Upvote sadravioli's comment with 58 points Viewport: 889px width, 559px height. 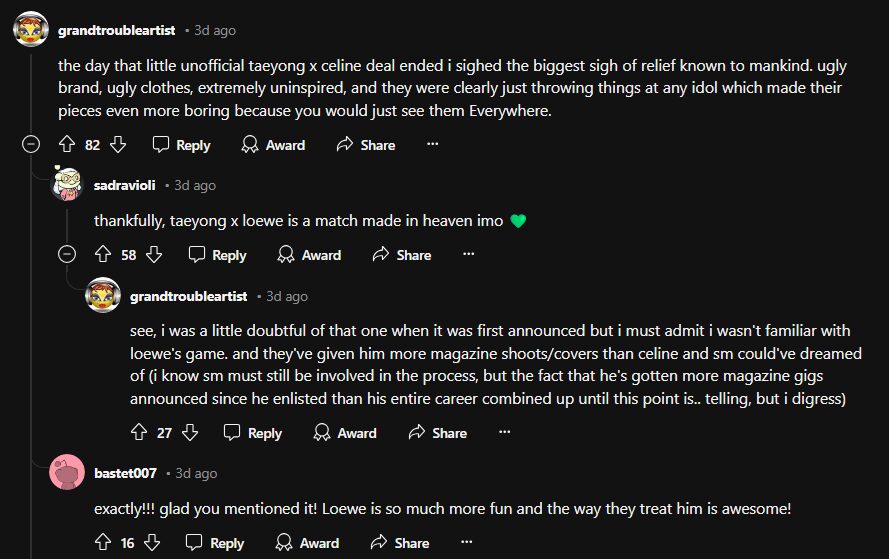pos(104,255)
